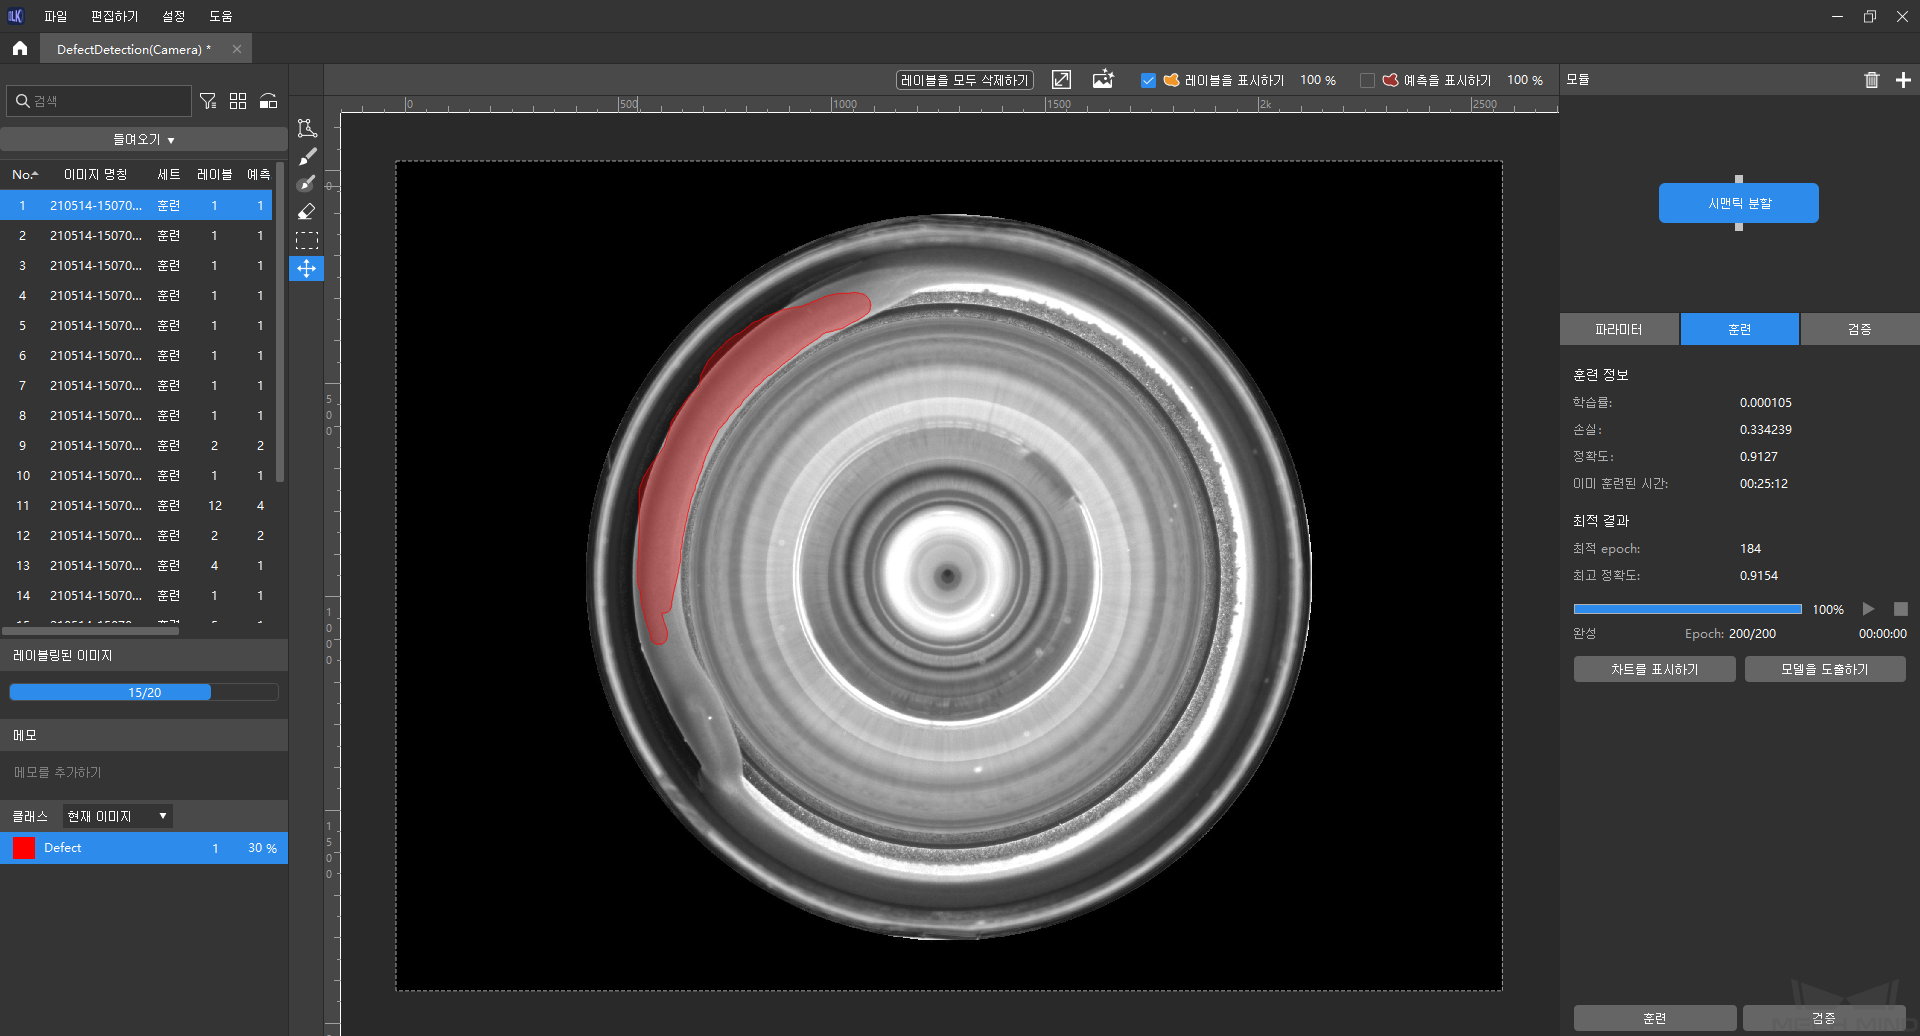Click the image enhancement icon with sparkles

pyautogui.click(x=1103, y=80)
